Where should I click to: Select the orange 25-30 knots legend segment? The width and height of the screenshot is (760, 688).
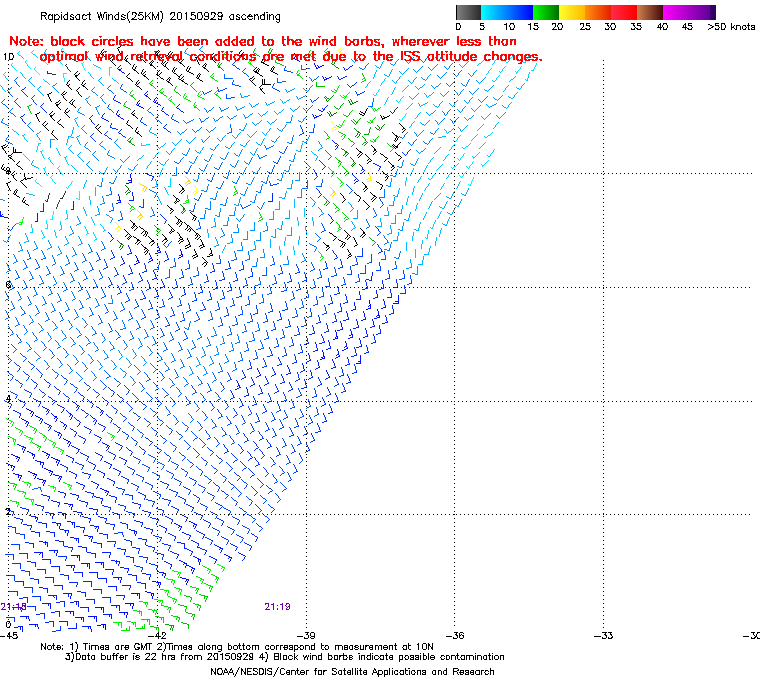(598, 12)
